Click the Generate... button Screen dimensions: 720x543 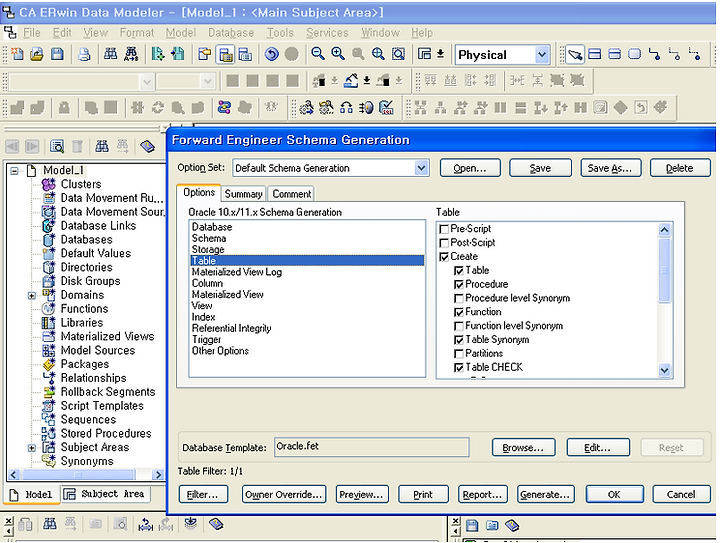coord(545,495)
